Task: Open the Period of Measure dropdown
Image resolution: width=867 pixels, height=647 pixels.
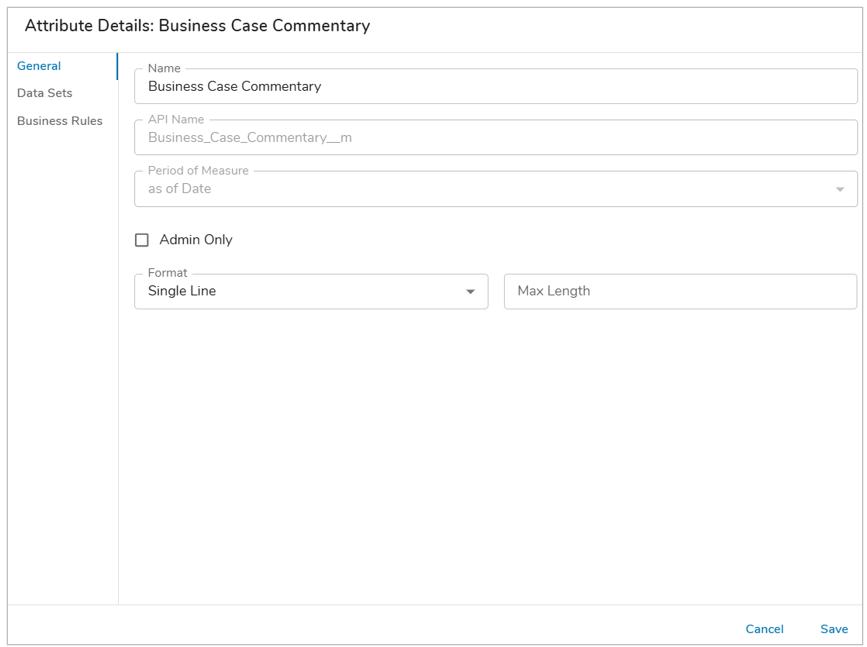Action: (495, 189)
